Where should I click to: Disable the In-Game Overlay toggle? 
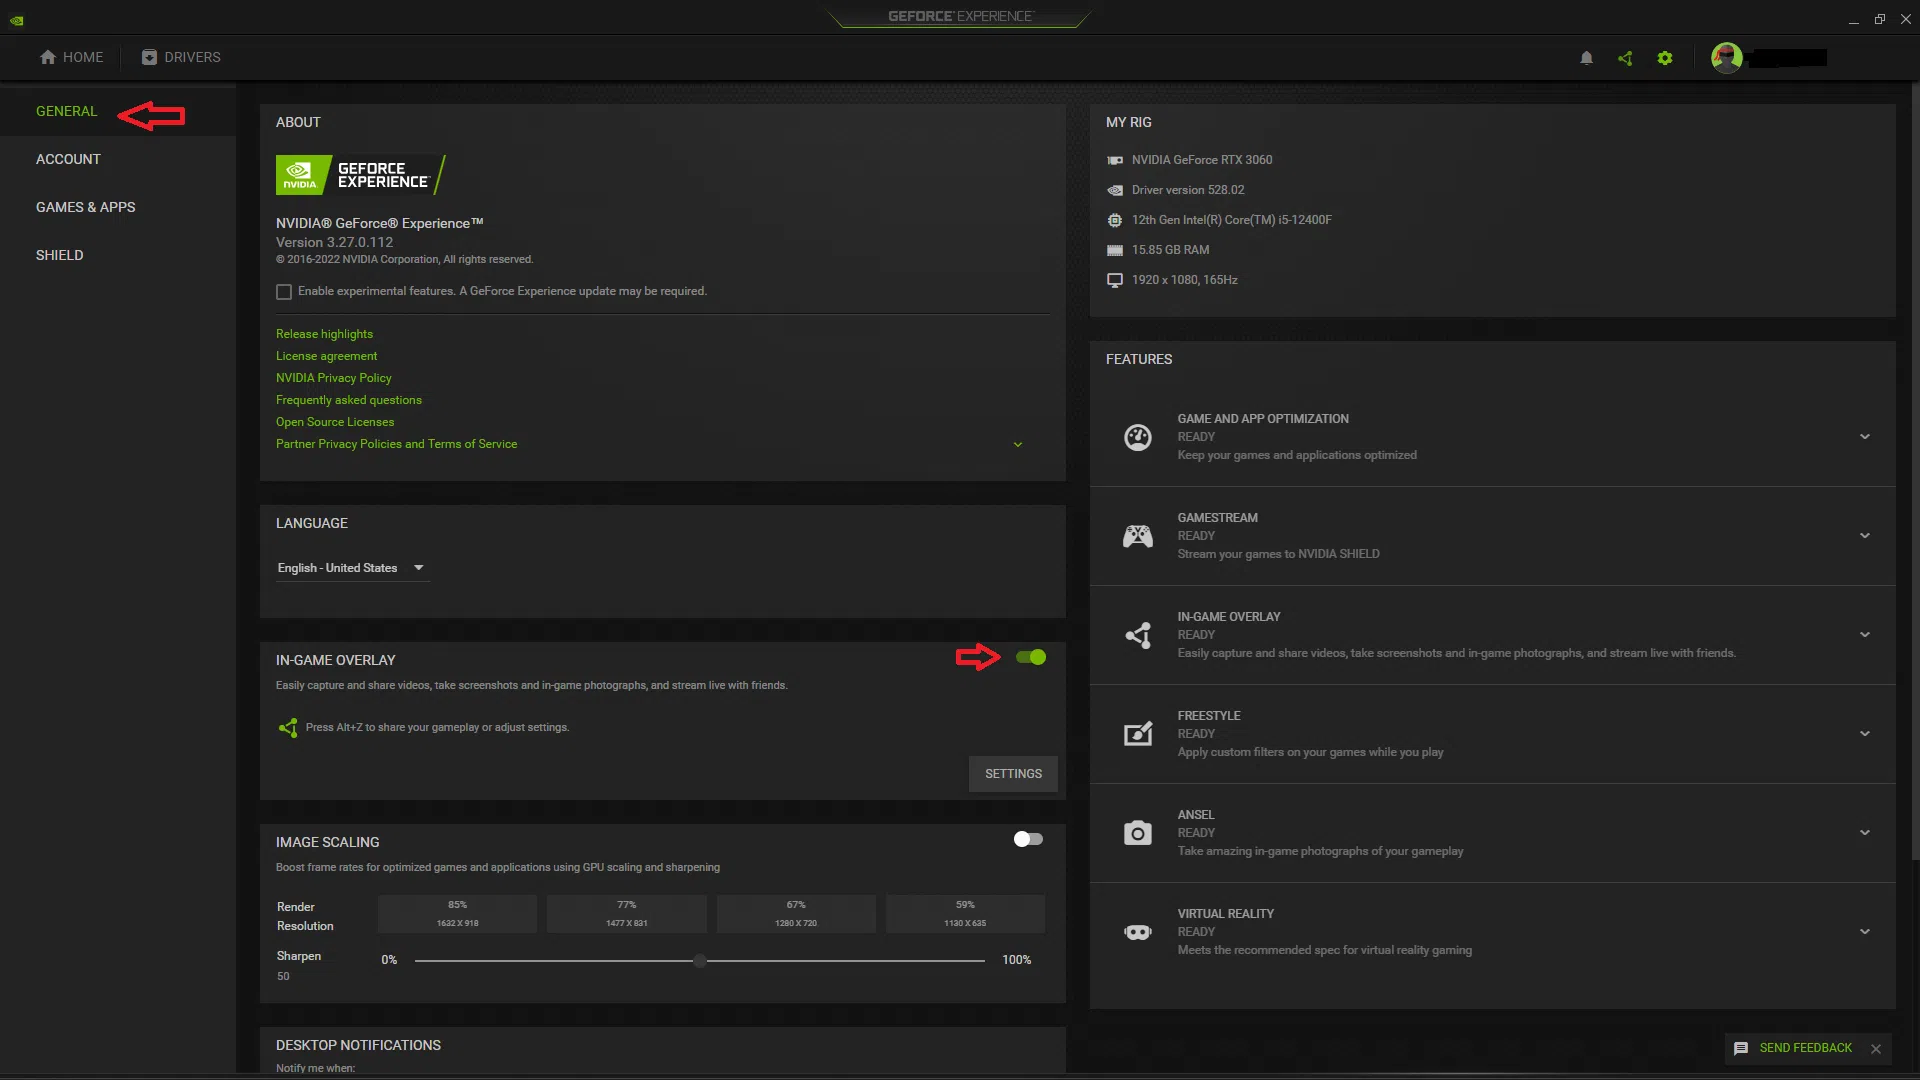point(1030,657)
